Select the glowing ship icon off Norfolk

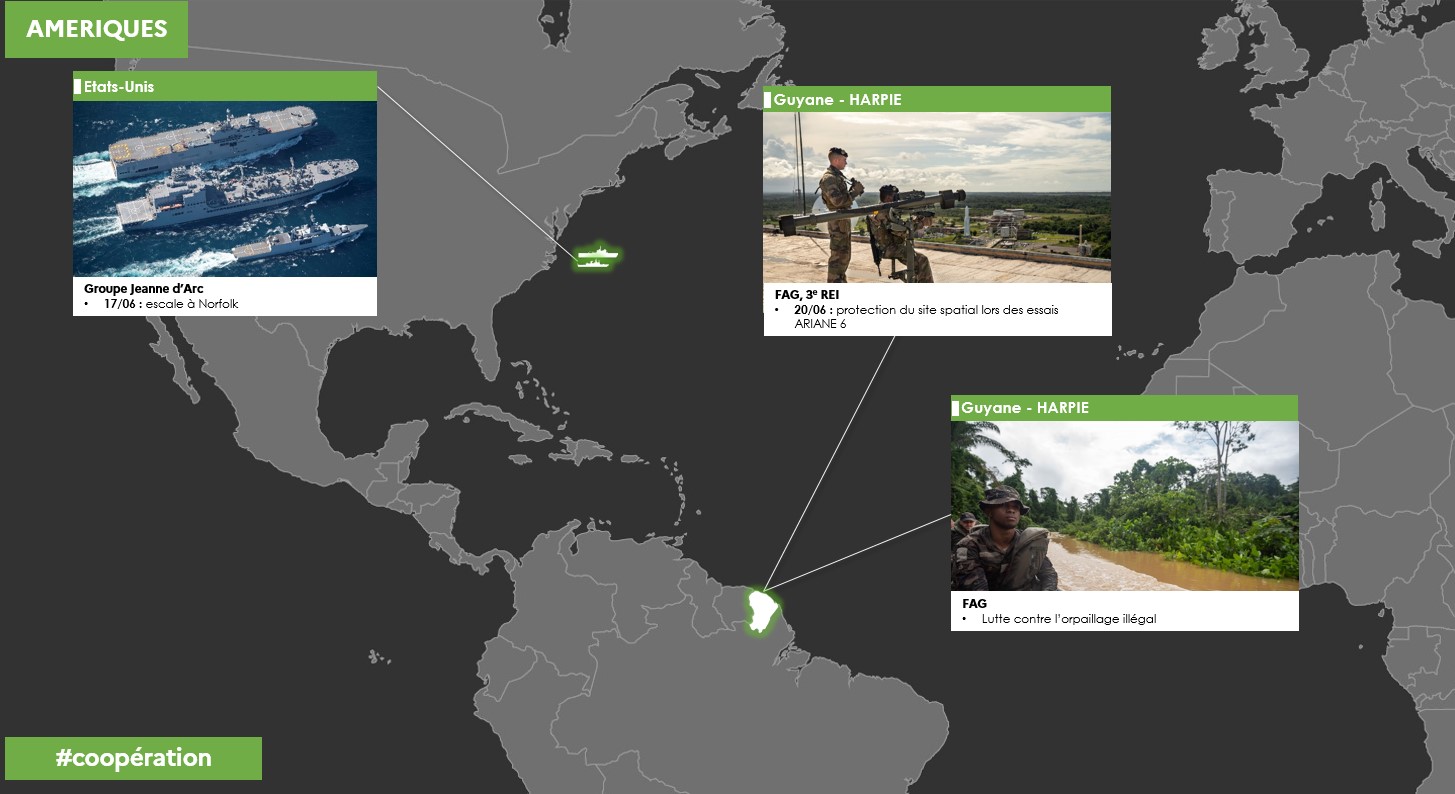[x=597, y=257]
